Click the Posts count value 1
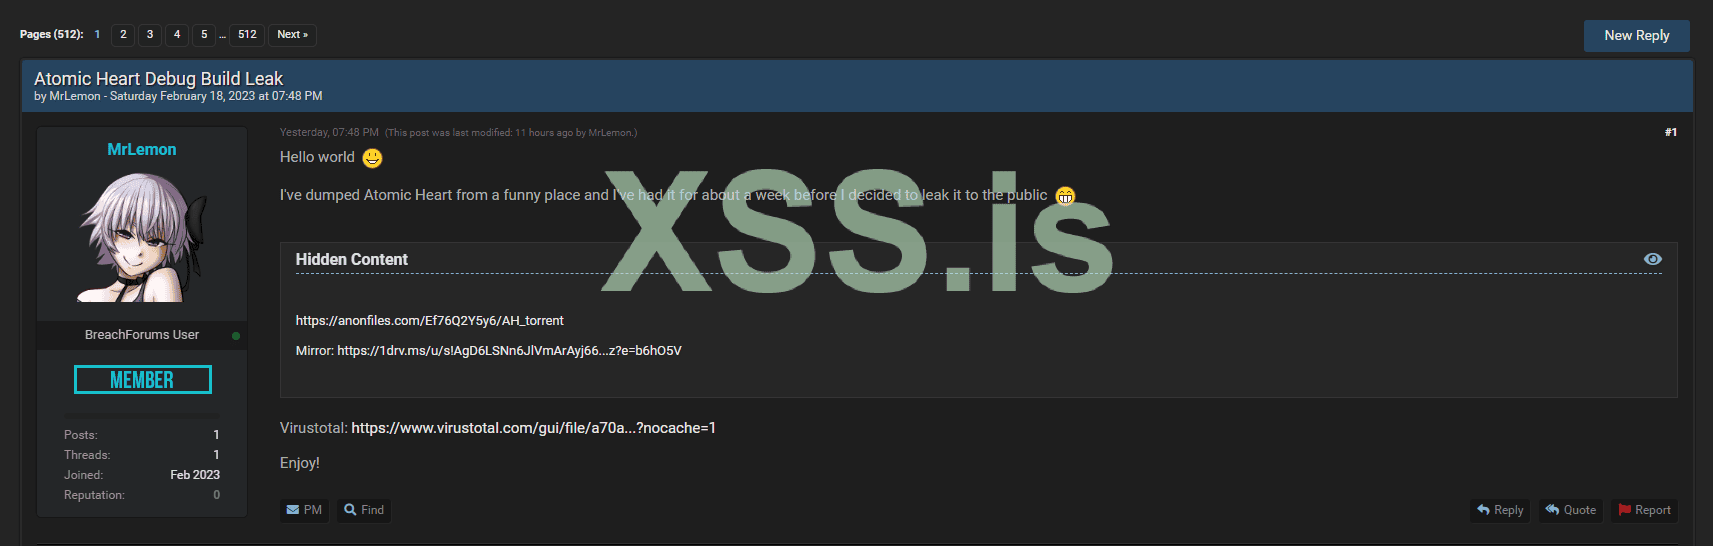Image resolution: width=1713 pixels, height=546 pixels. [x=216, y=435]
